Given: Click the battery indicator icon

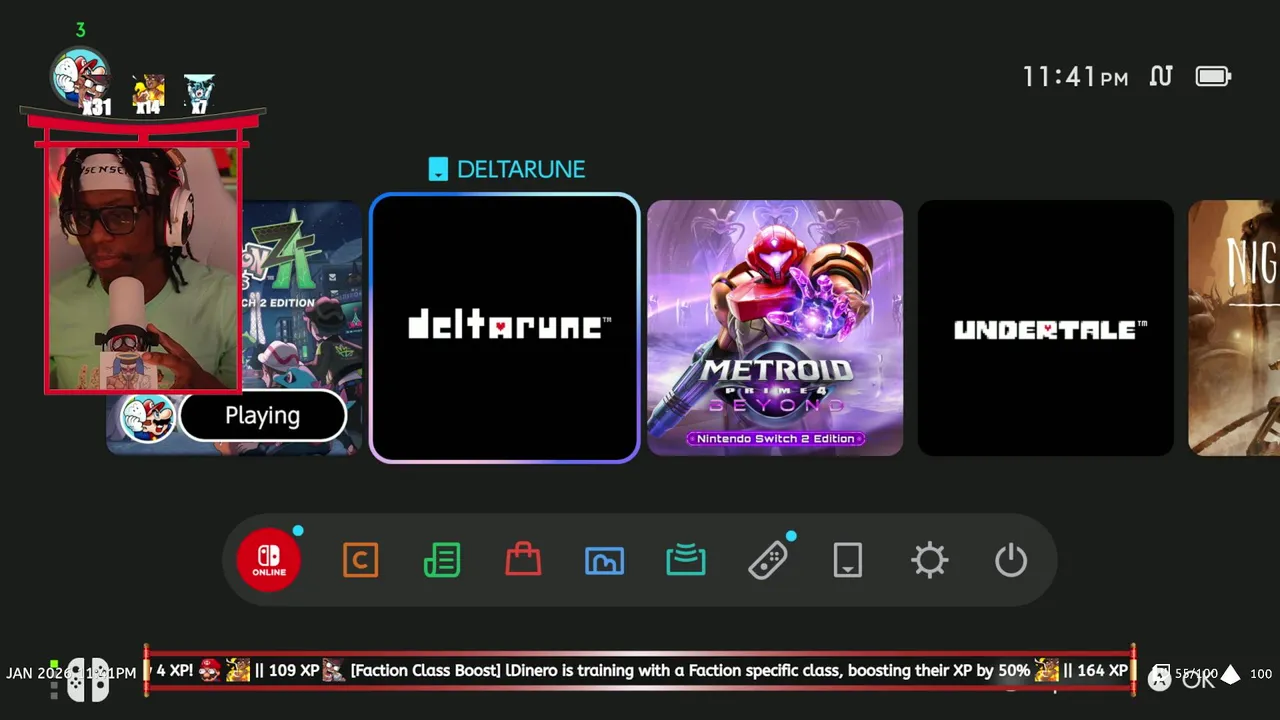Looking at the screenshot, I should [x=1213, y=76].
